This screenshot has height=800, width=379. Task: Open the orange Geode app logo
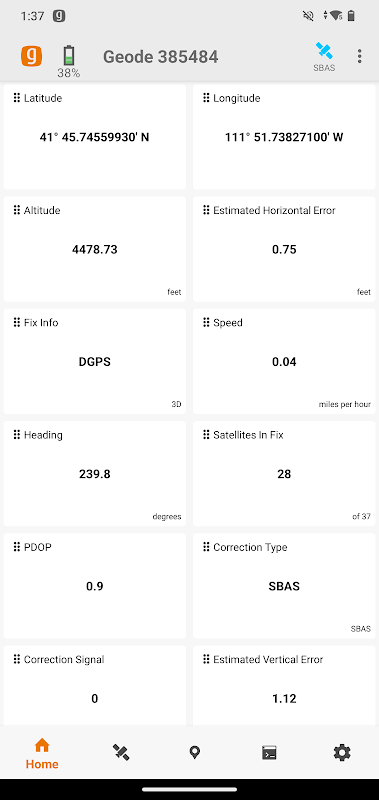coord(31,56)
